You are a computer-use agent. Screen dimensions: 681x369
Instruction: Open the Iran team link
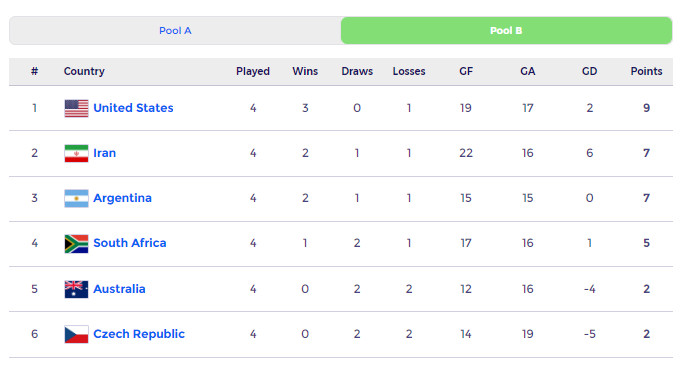point(105,153)
